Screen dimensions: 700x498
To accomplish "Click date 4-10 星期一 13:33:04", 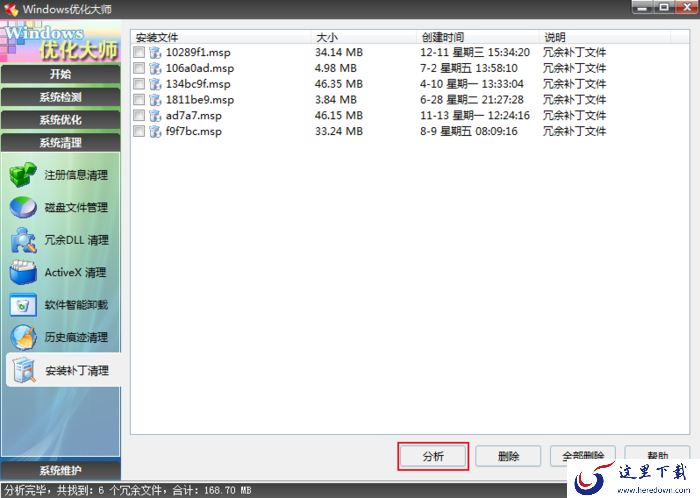I will point(472,84).
